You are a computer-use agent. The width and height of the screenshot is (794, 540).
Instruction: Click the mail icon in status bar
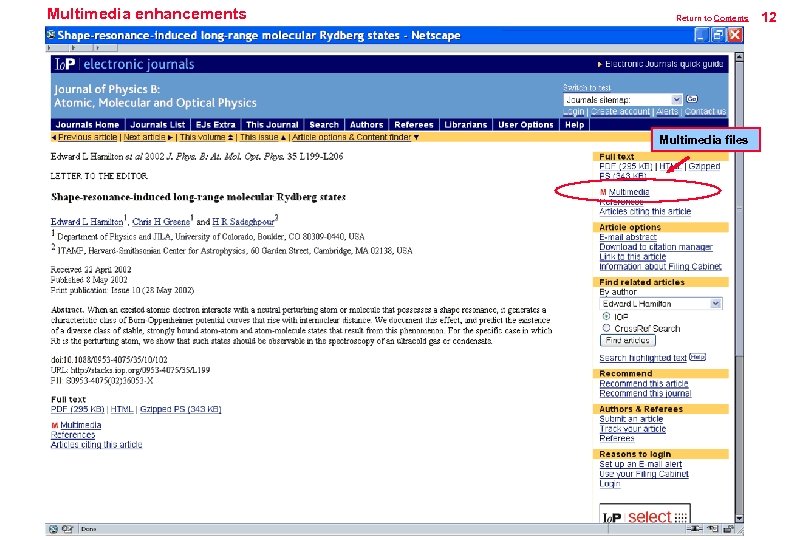tap(67, 529)
